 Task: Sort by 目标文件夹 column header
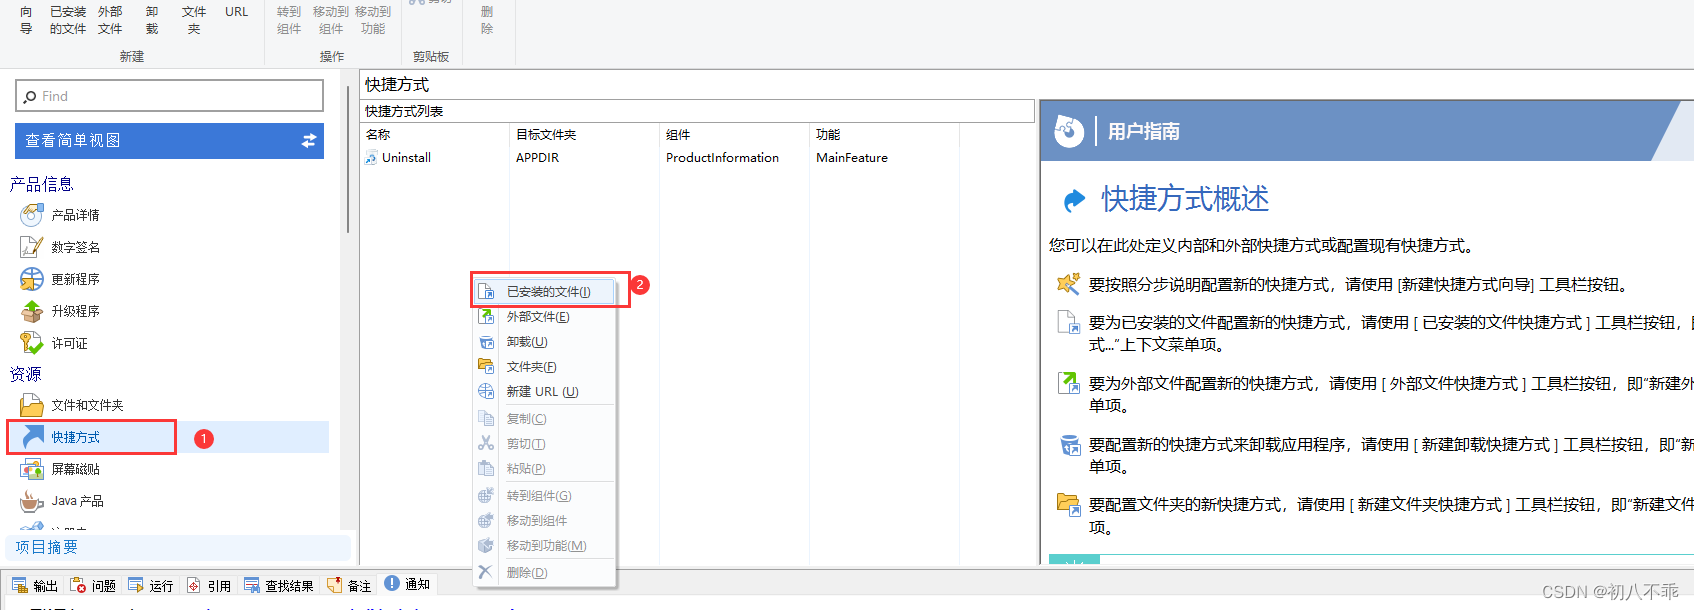point(585,134)
